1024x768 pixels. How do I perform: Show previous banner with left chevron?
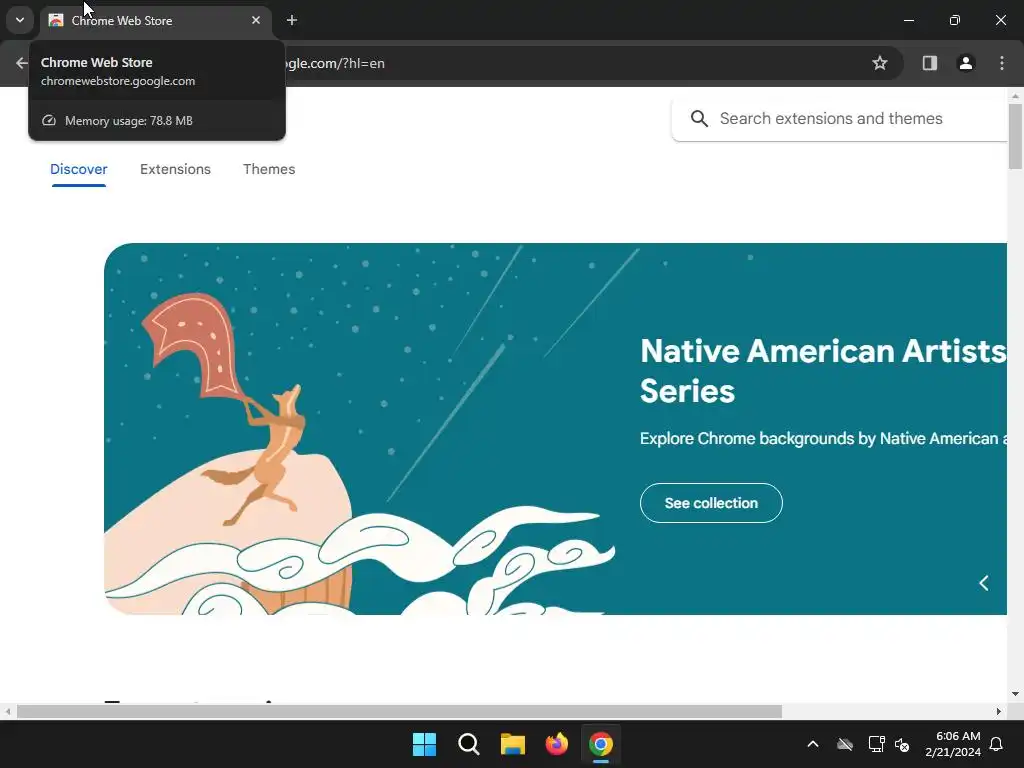[x=984, y=583]
